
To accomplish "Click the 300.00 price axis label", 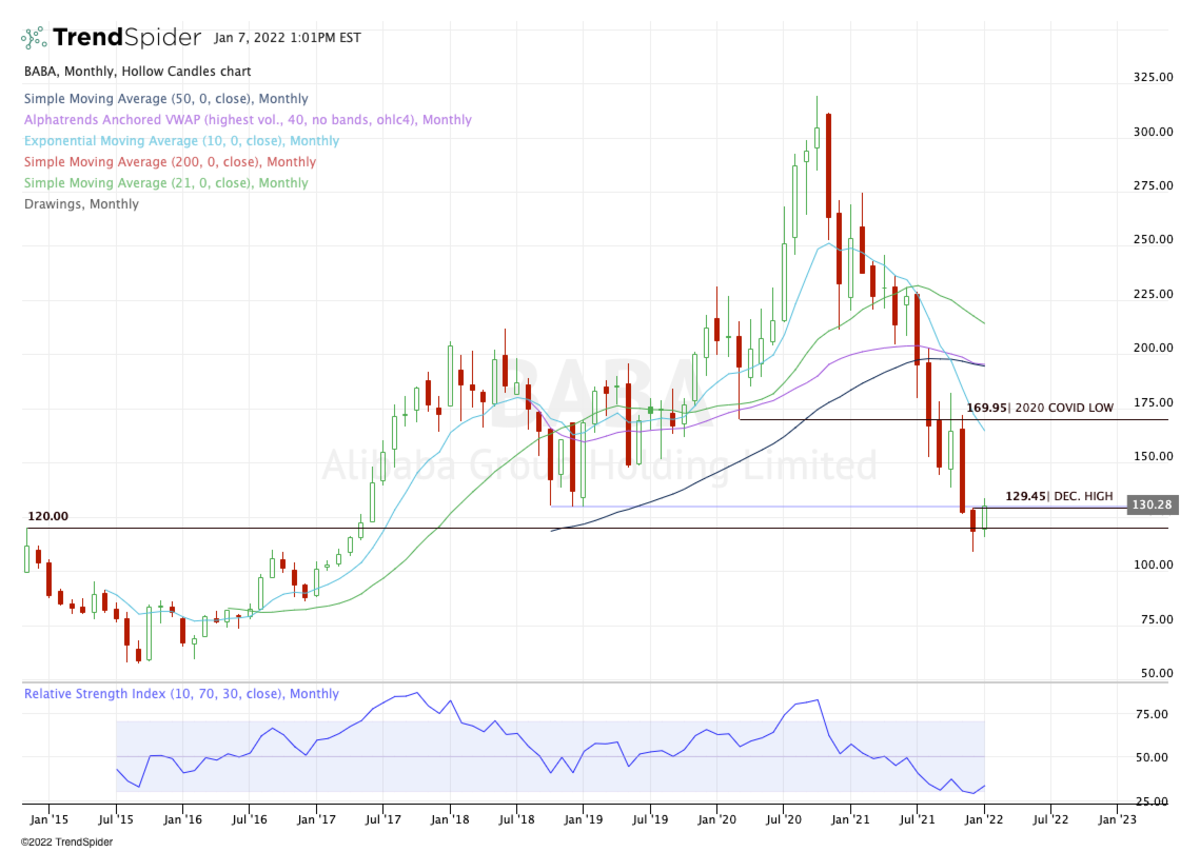I will pos(1151,131).
